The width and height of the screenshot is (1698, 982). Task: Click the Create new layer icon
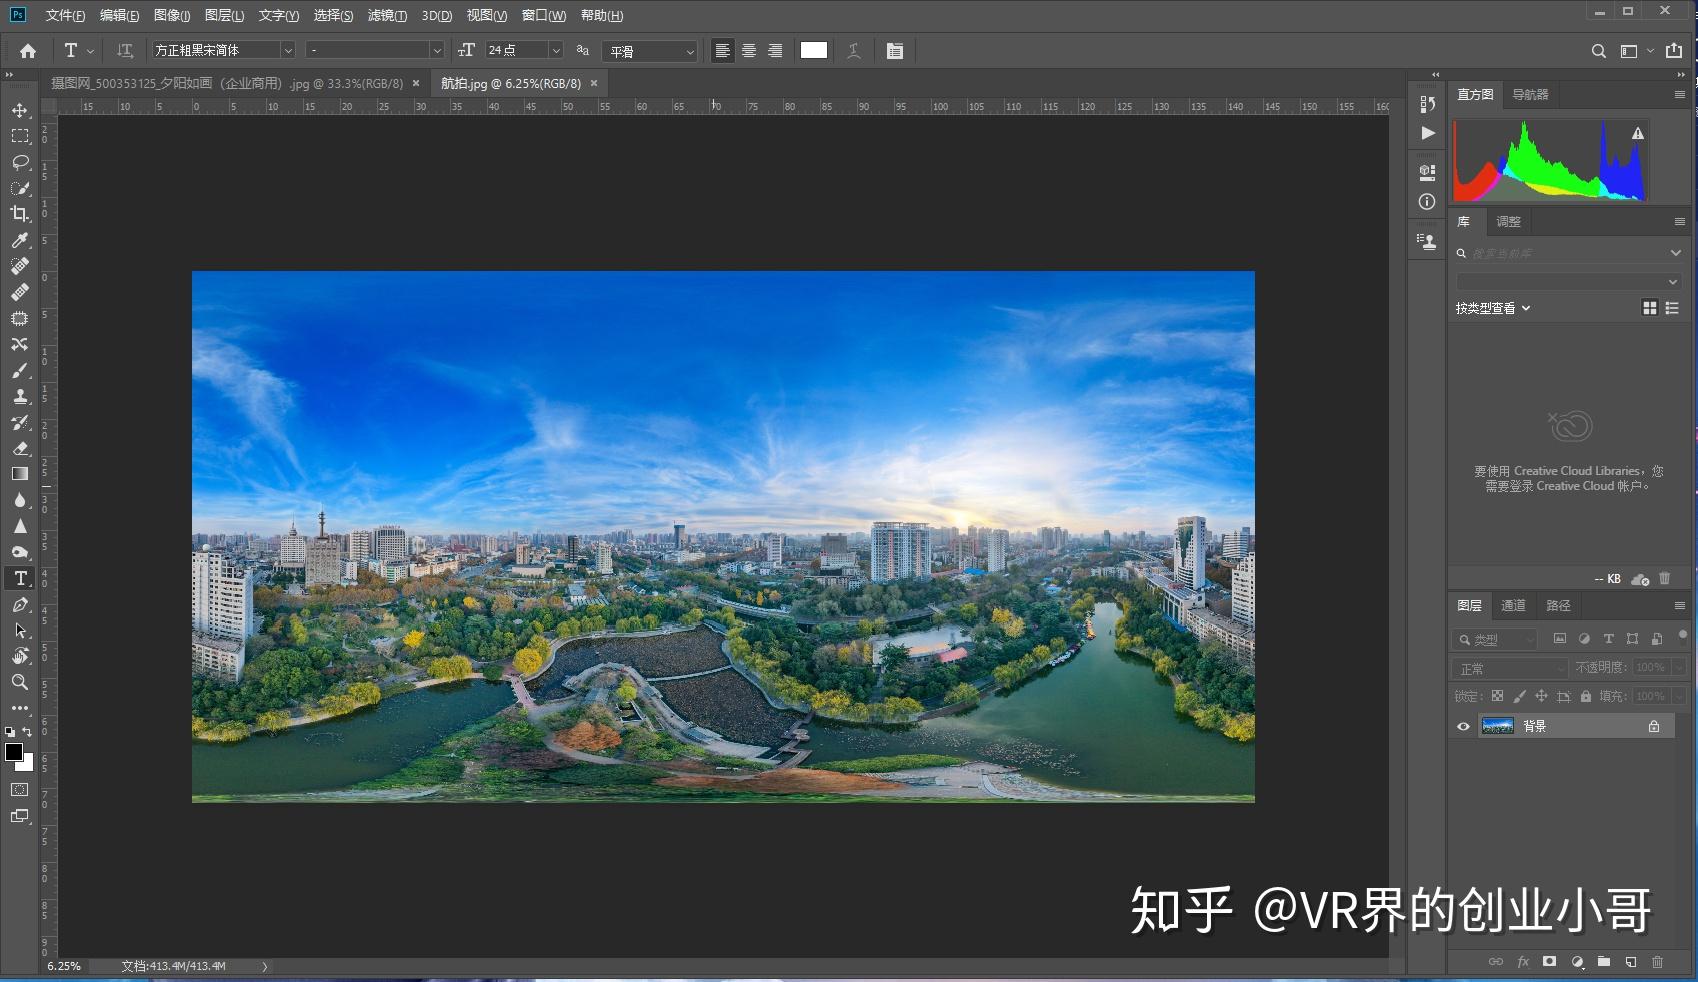click(x=1631, y=962)
